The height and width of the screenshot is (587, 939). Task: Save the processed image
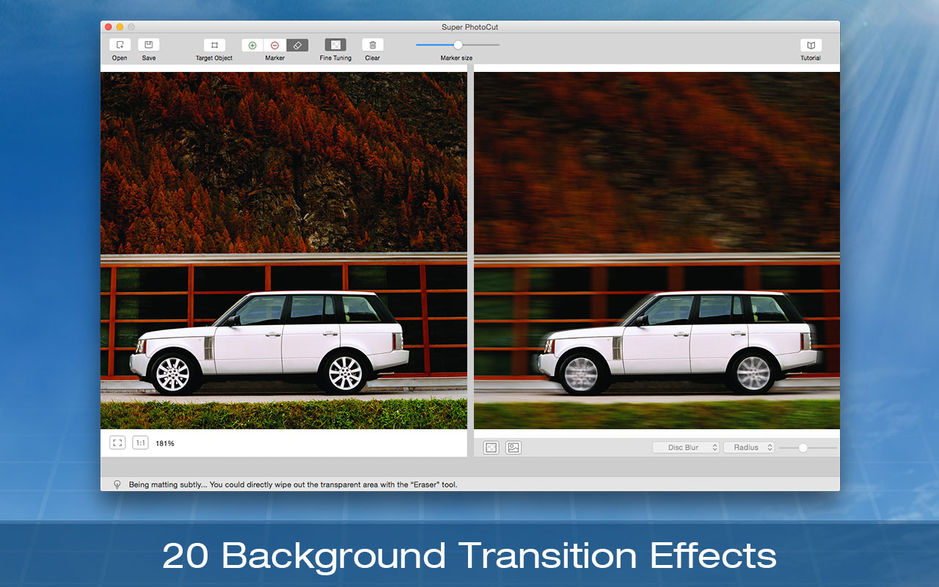click(148, 44)
